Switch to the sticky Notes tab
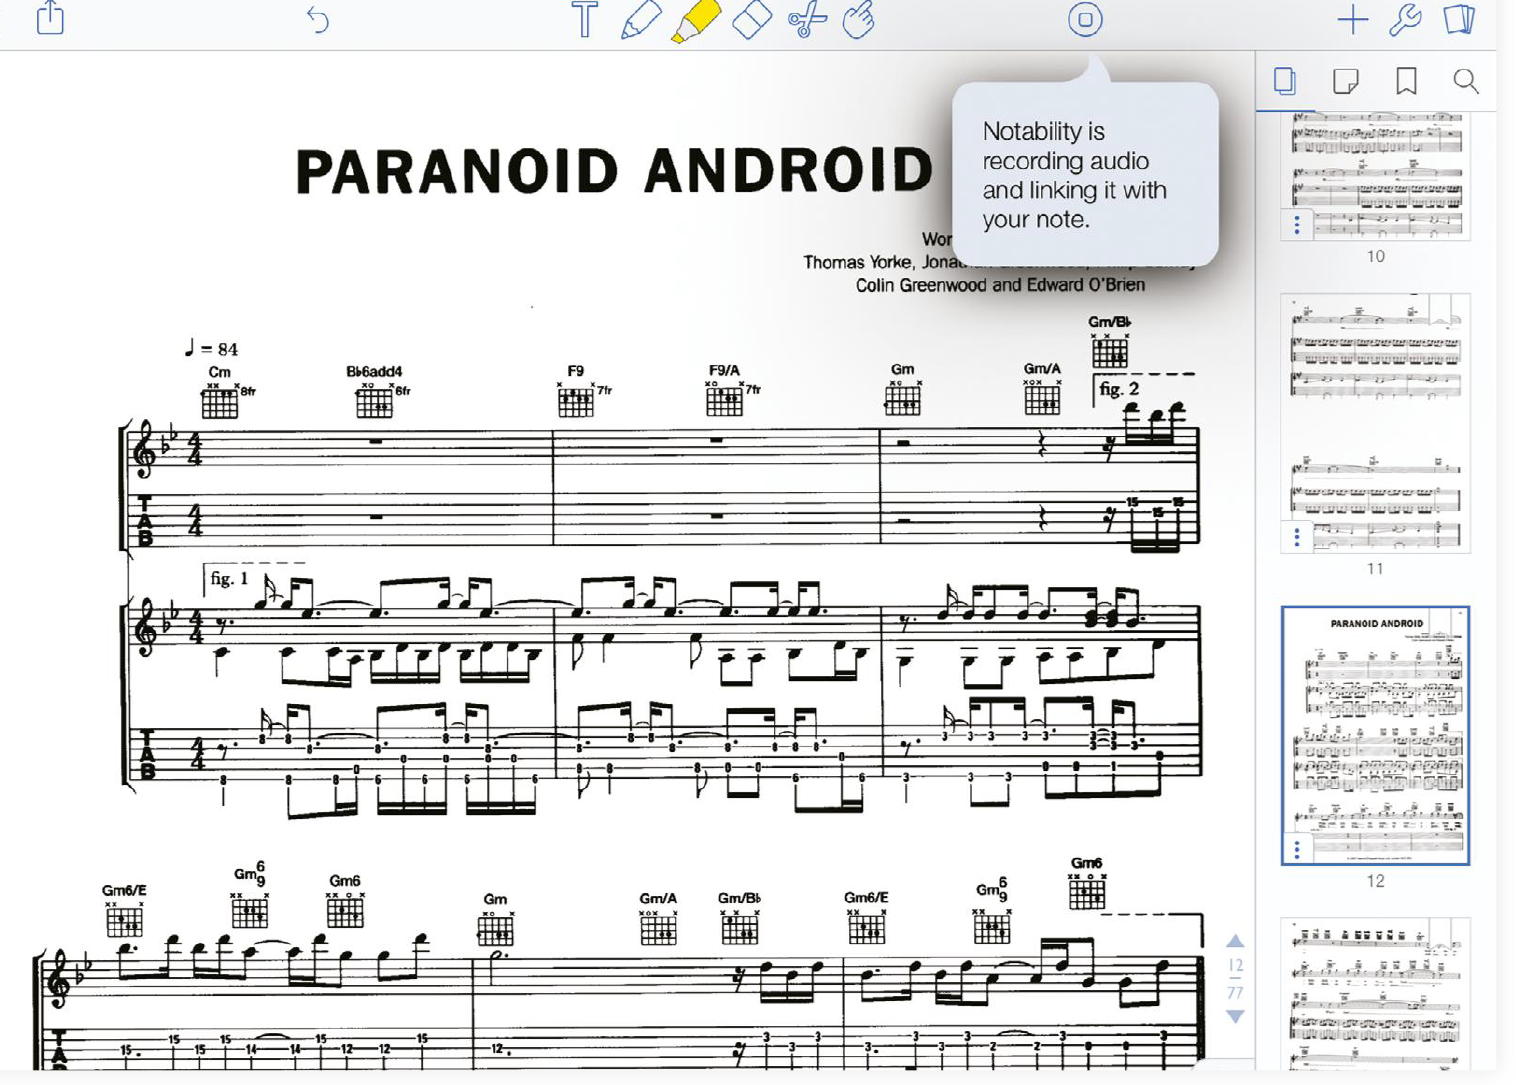1516x1085 pixels. click(x=1346, y=81)
